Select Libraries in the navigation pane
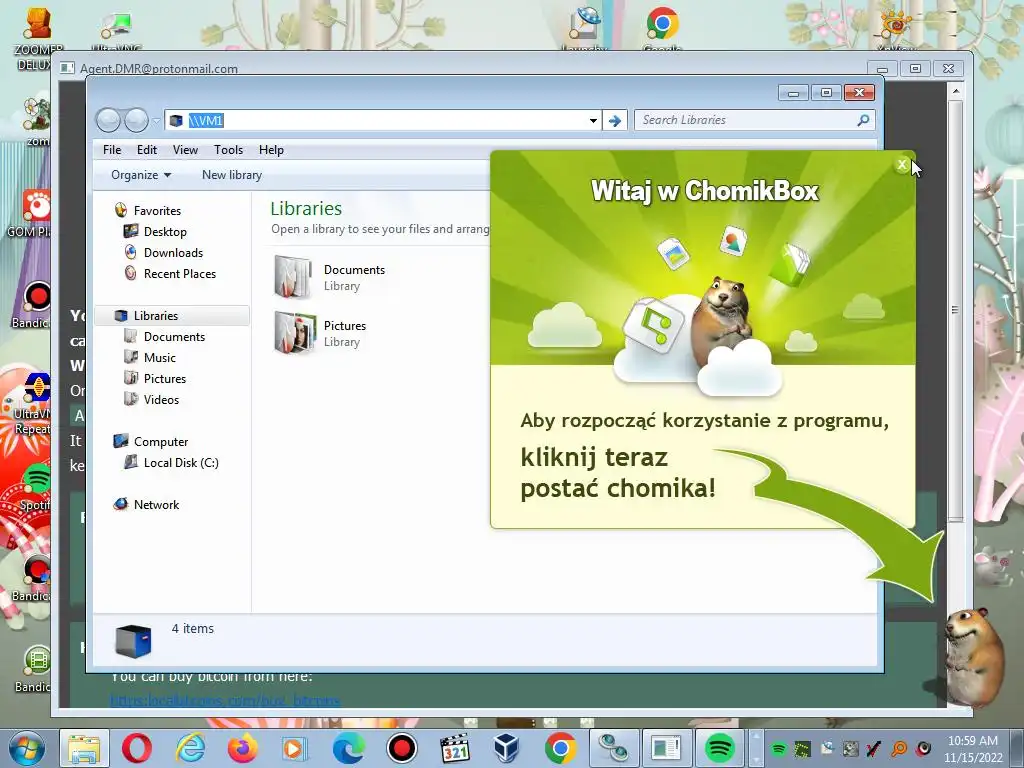Screen dimensions: 1024x768 [x=171, y=315]
